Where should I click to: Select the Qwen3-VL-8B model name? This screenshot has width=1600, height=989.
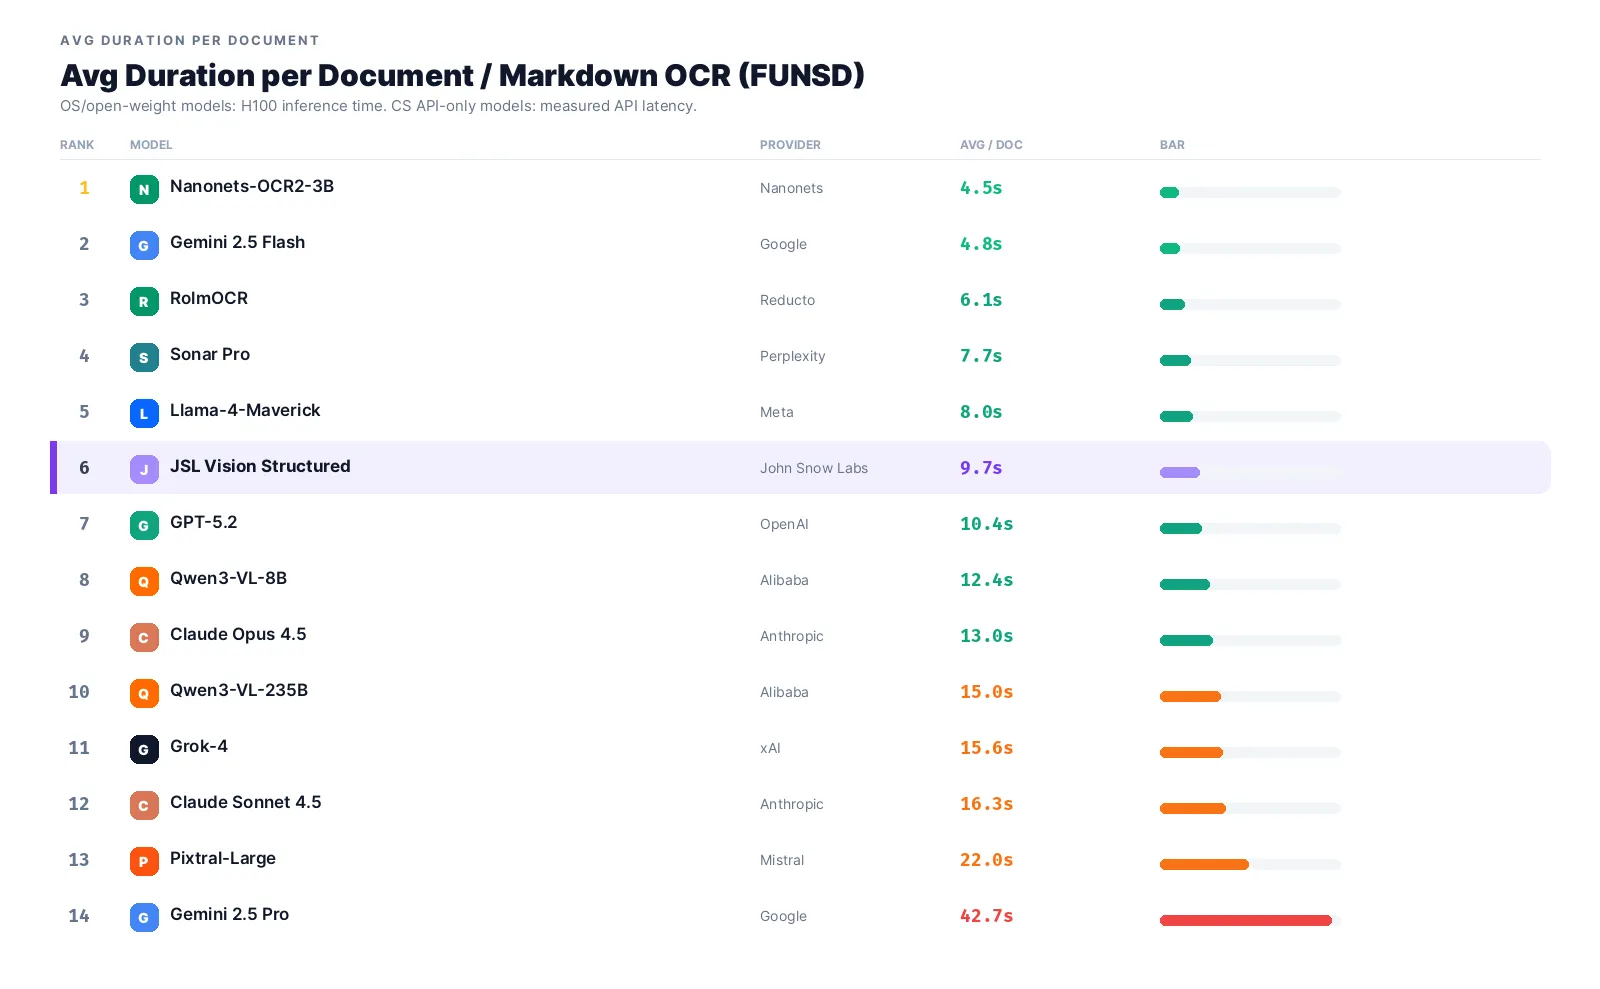[x=228, y=578]
